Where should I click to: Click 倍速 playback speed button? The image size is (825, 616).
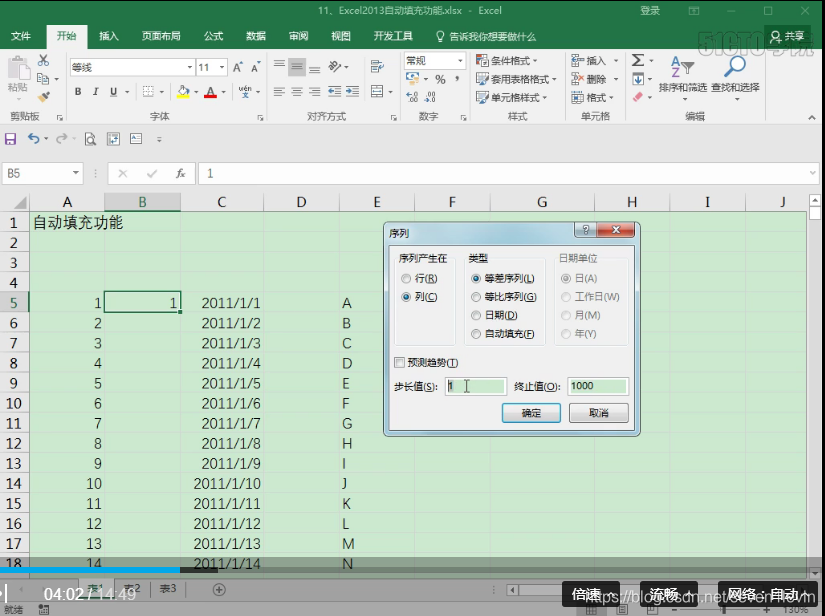591,595
